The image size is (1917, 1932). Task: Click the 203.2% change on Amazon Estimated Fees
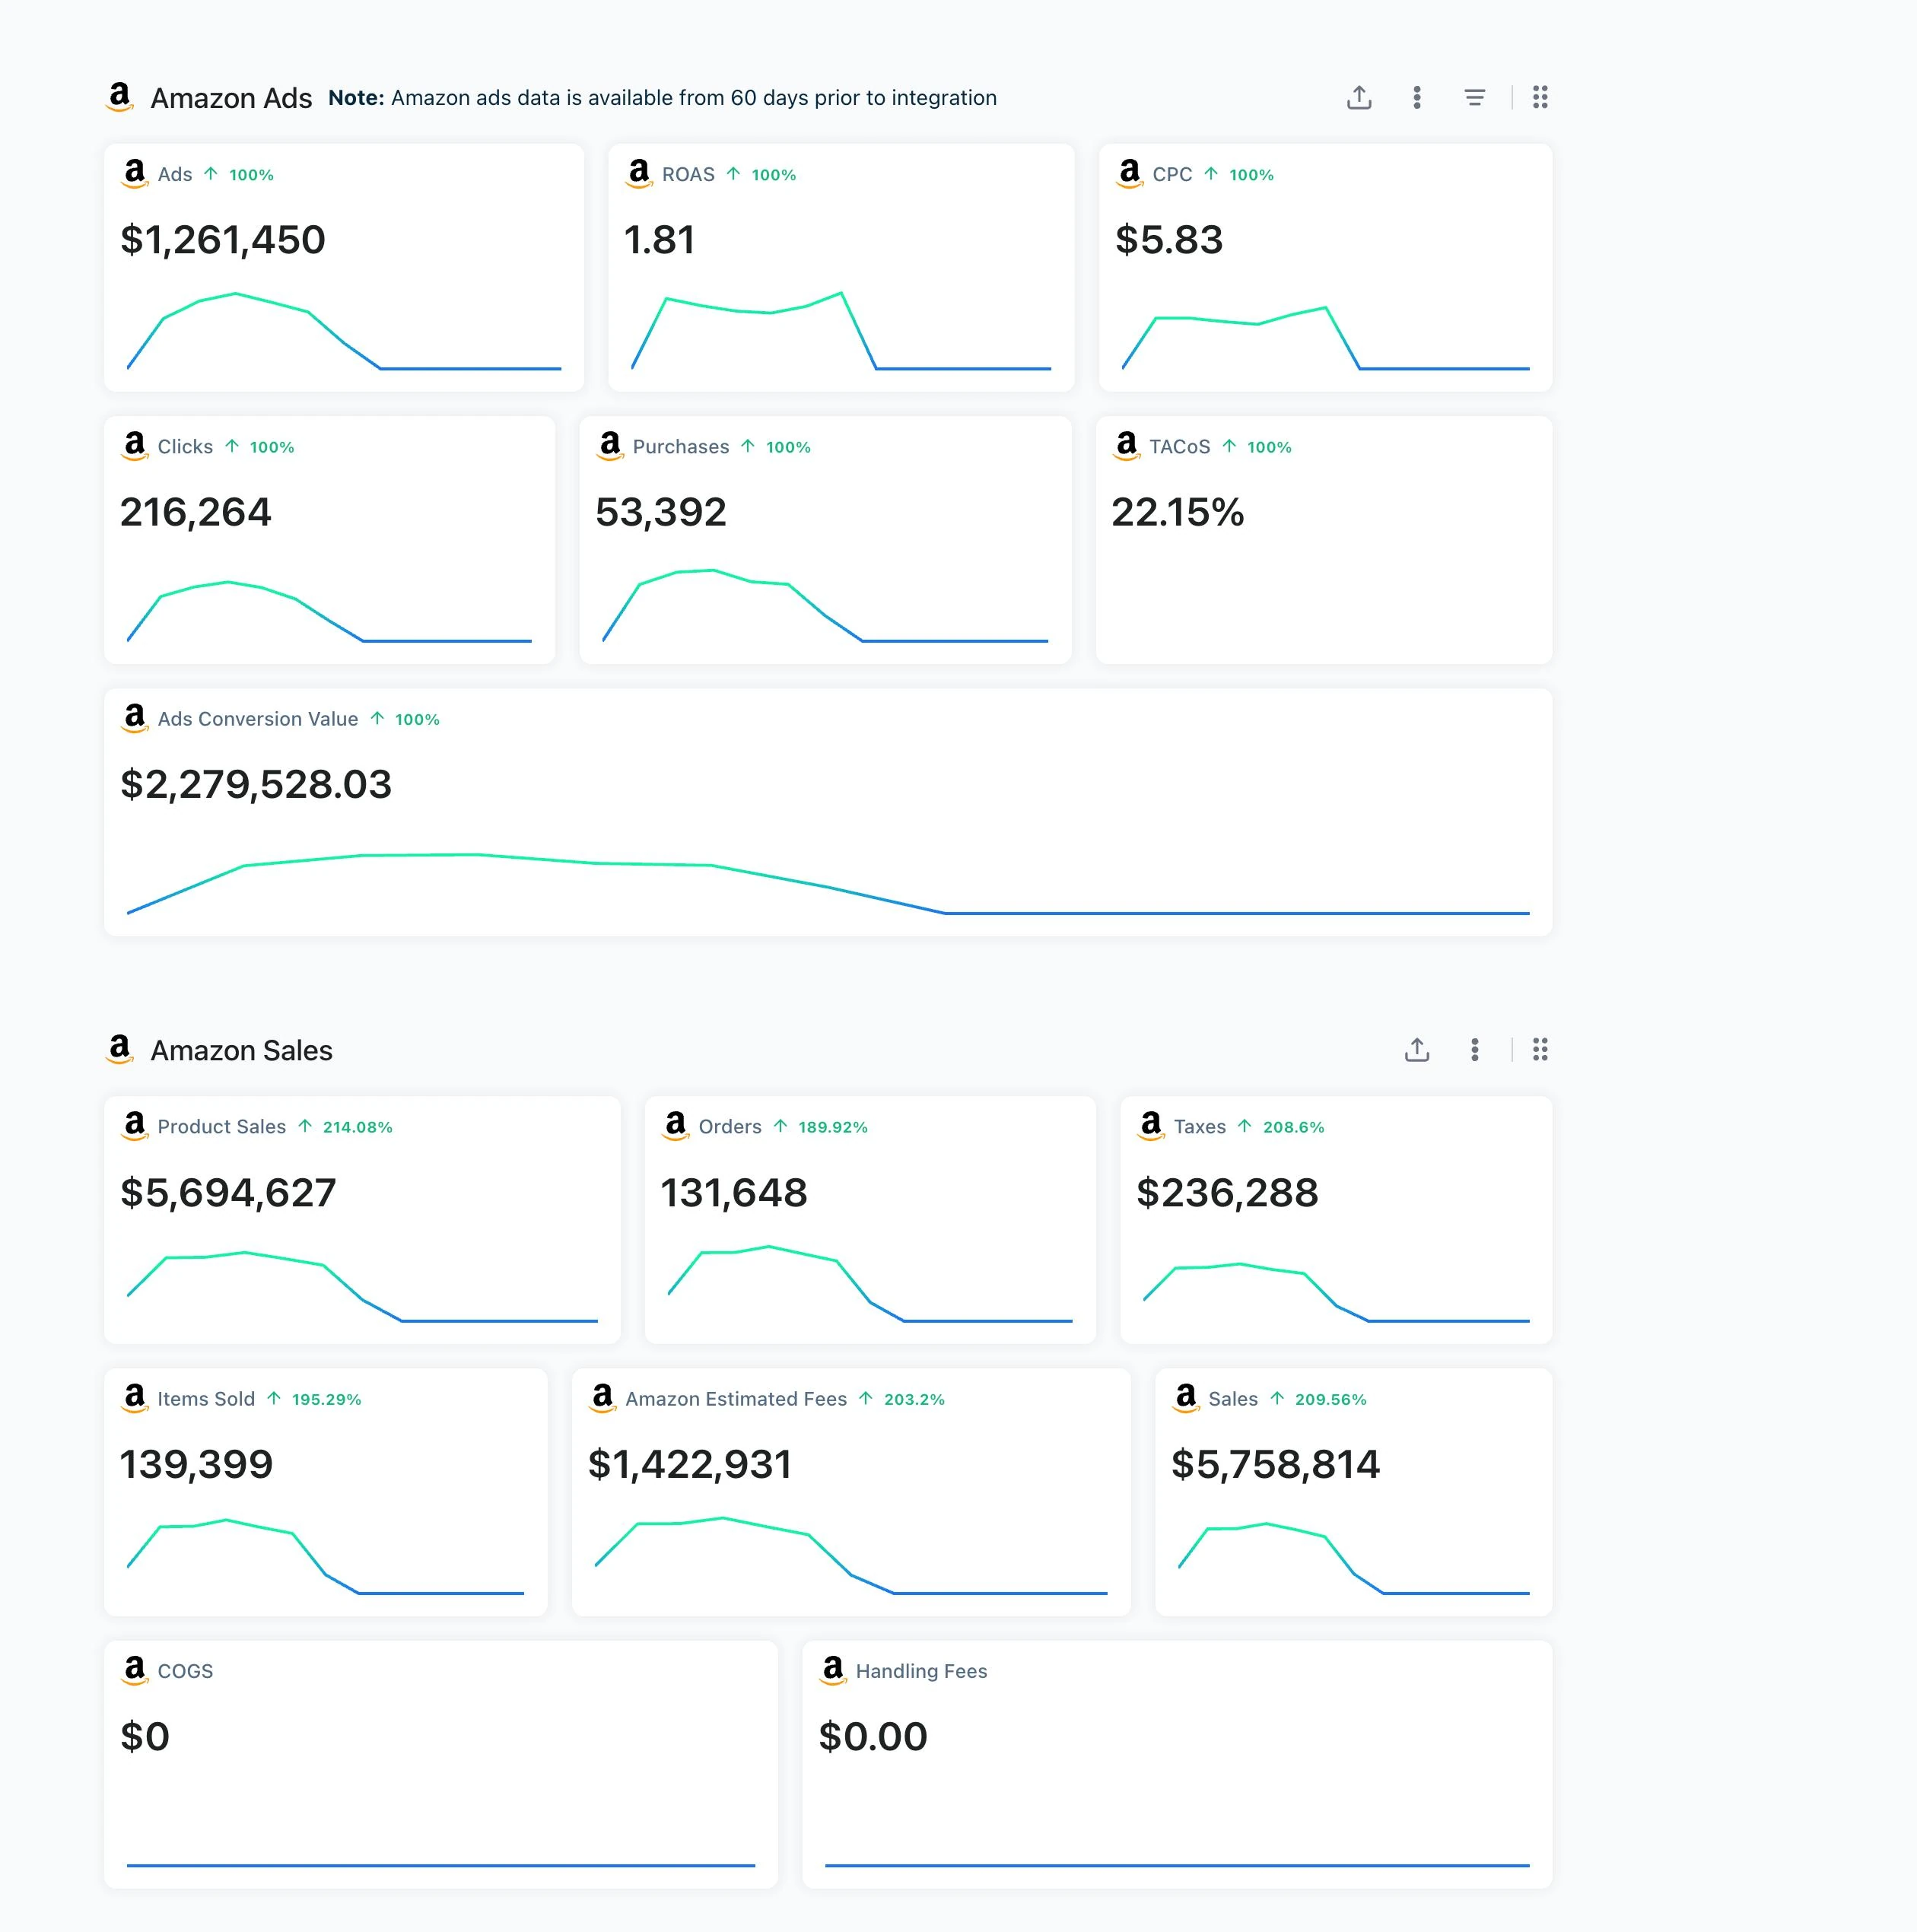tap(914, 1399)
